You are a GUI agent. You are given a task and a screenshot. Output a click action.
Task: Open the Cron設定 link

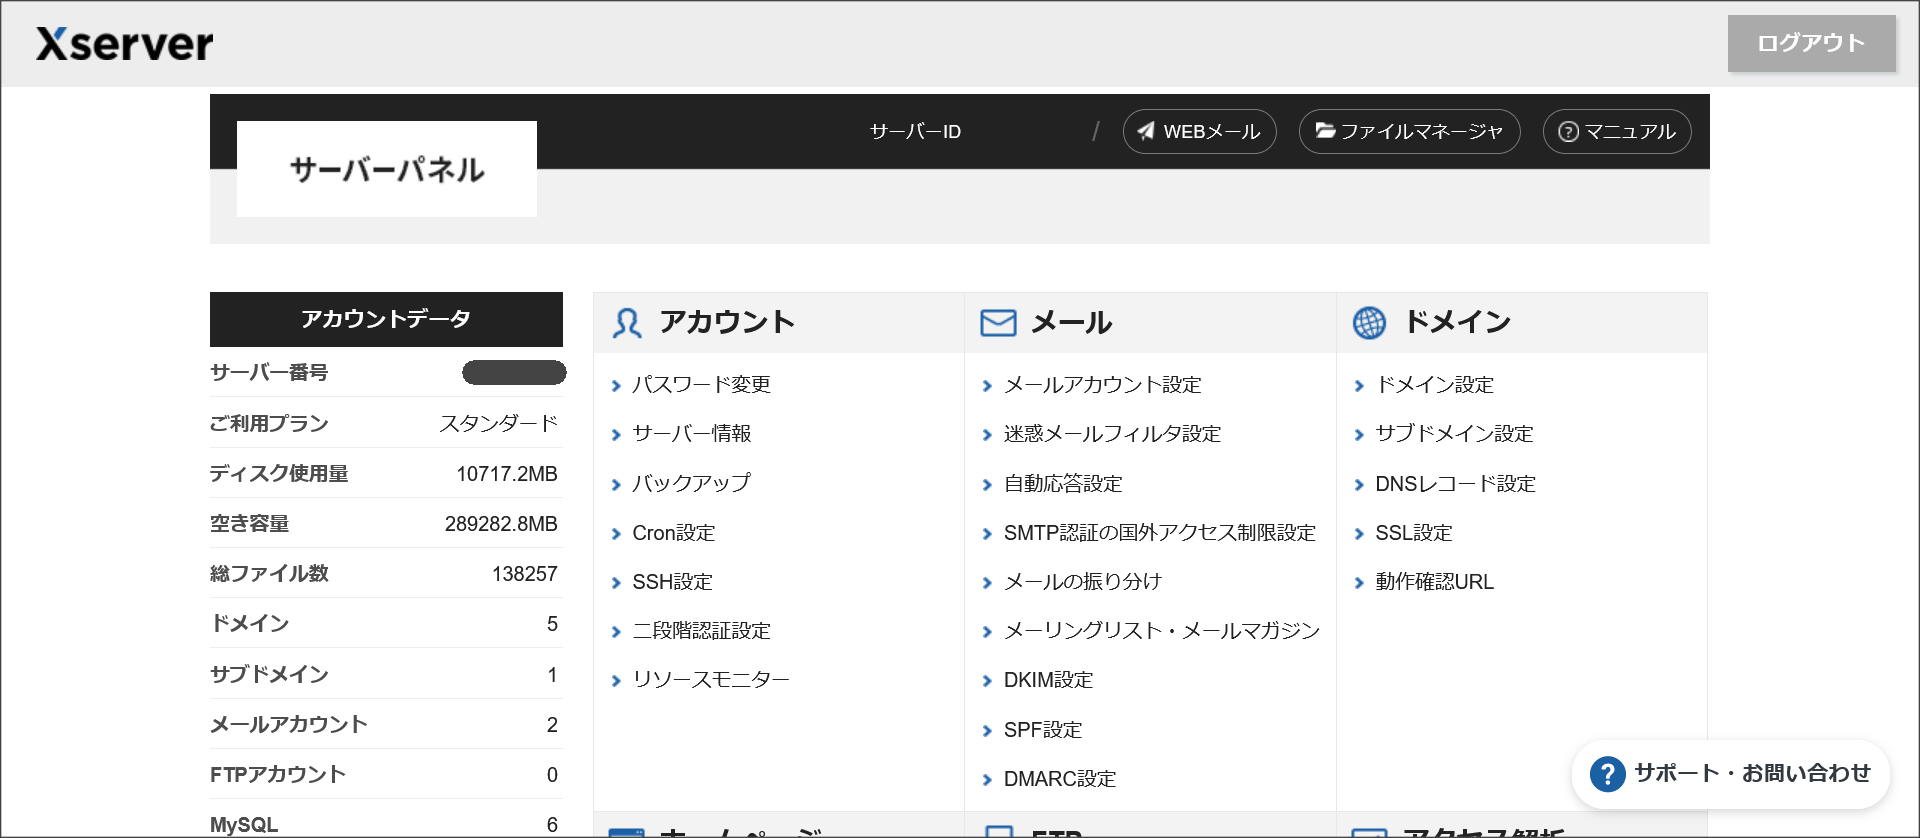(673, 533)
